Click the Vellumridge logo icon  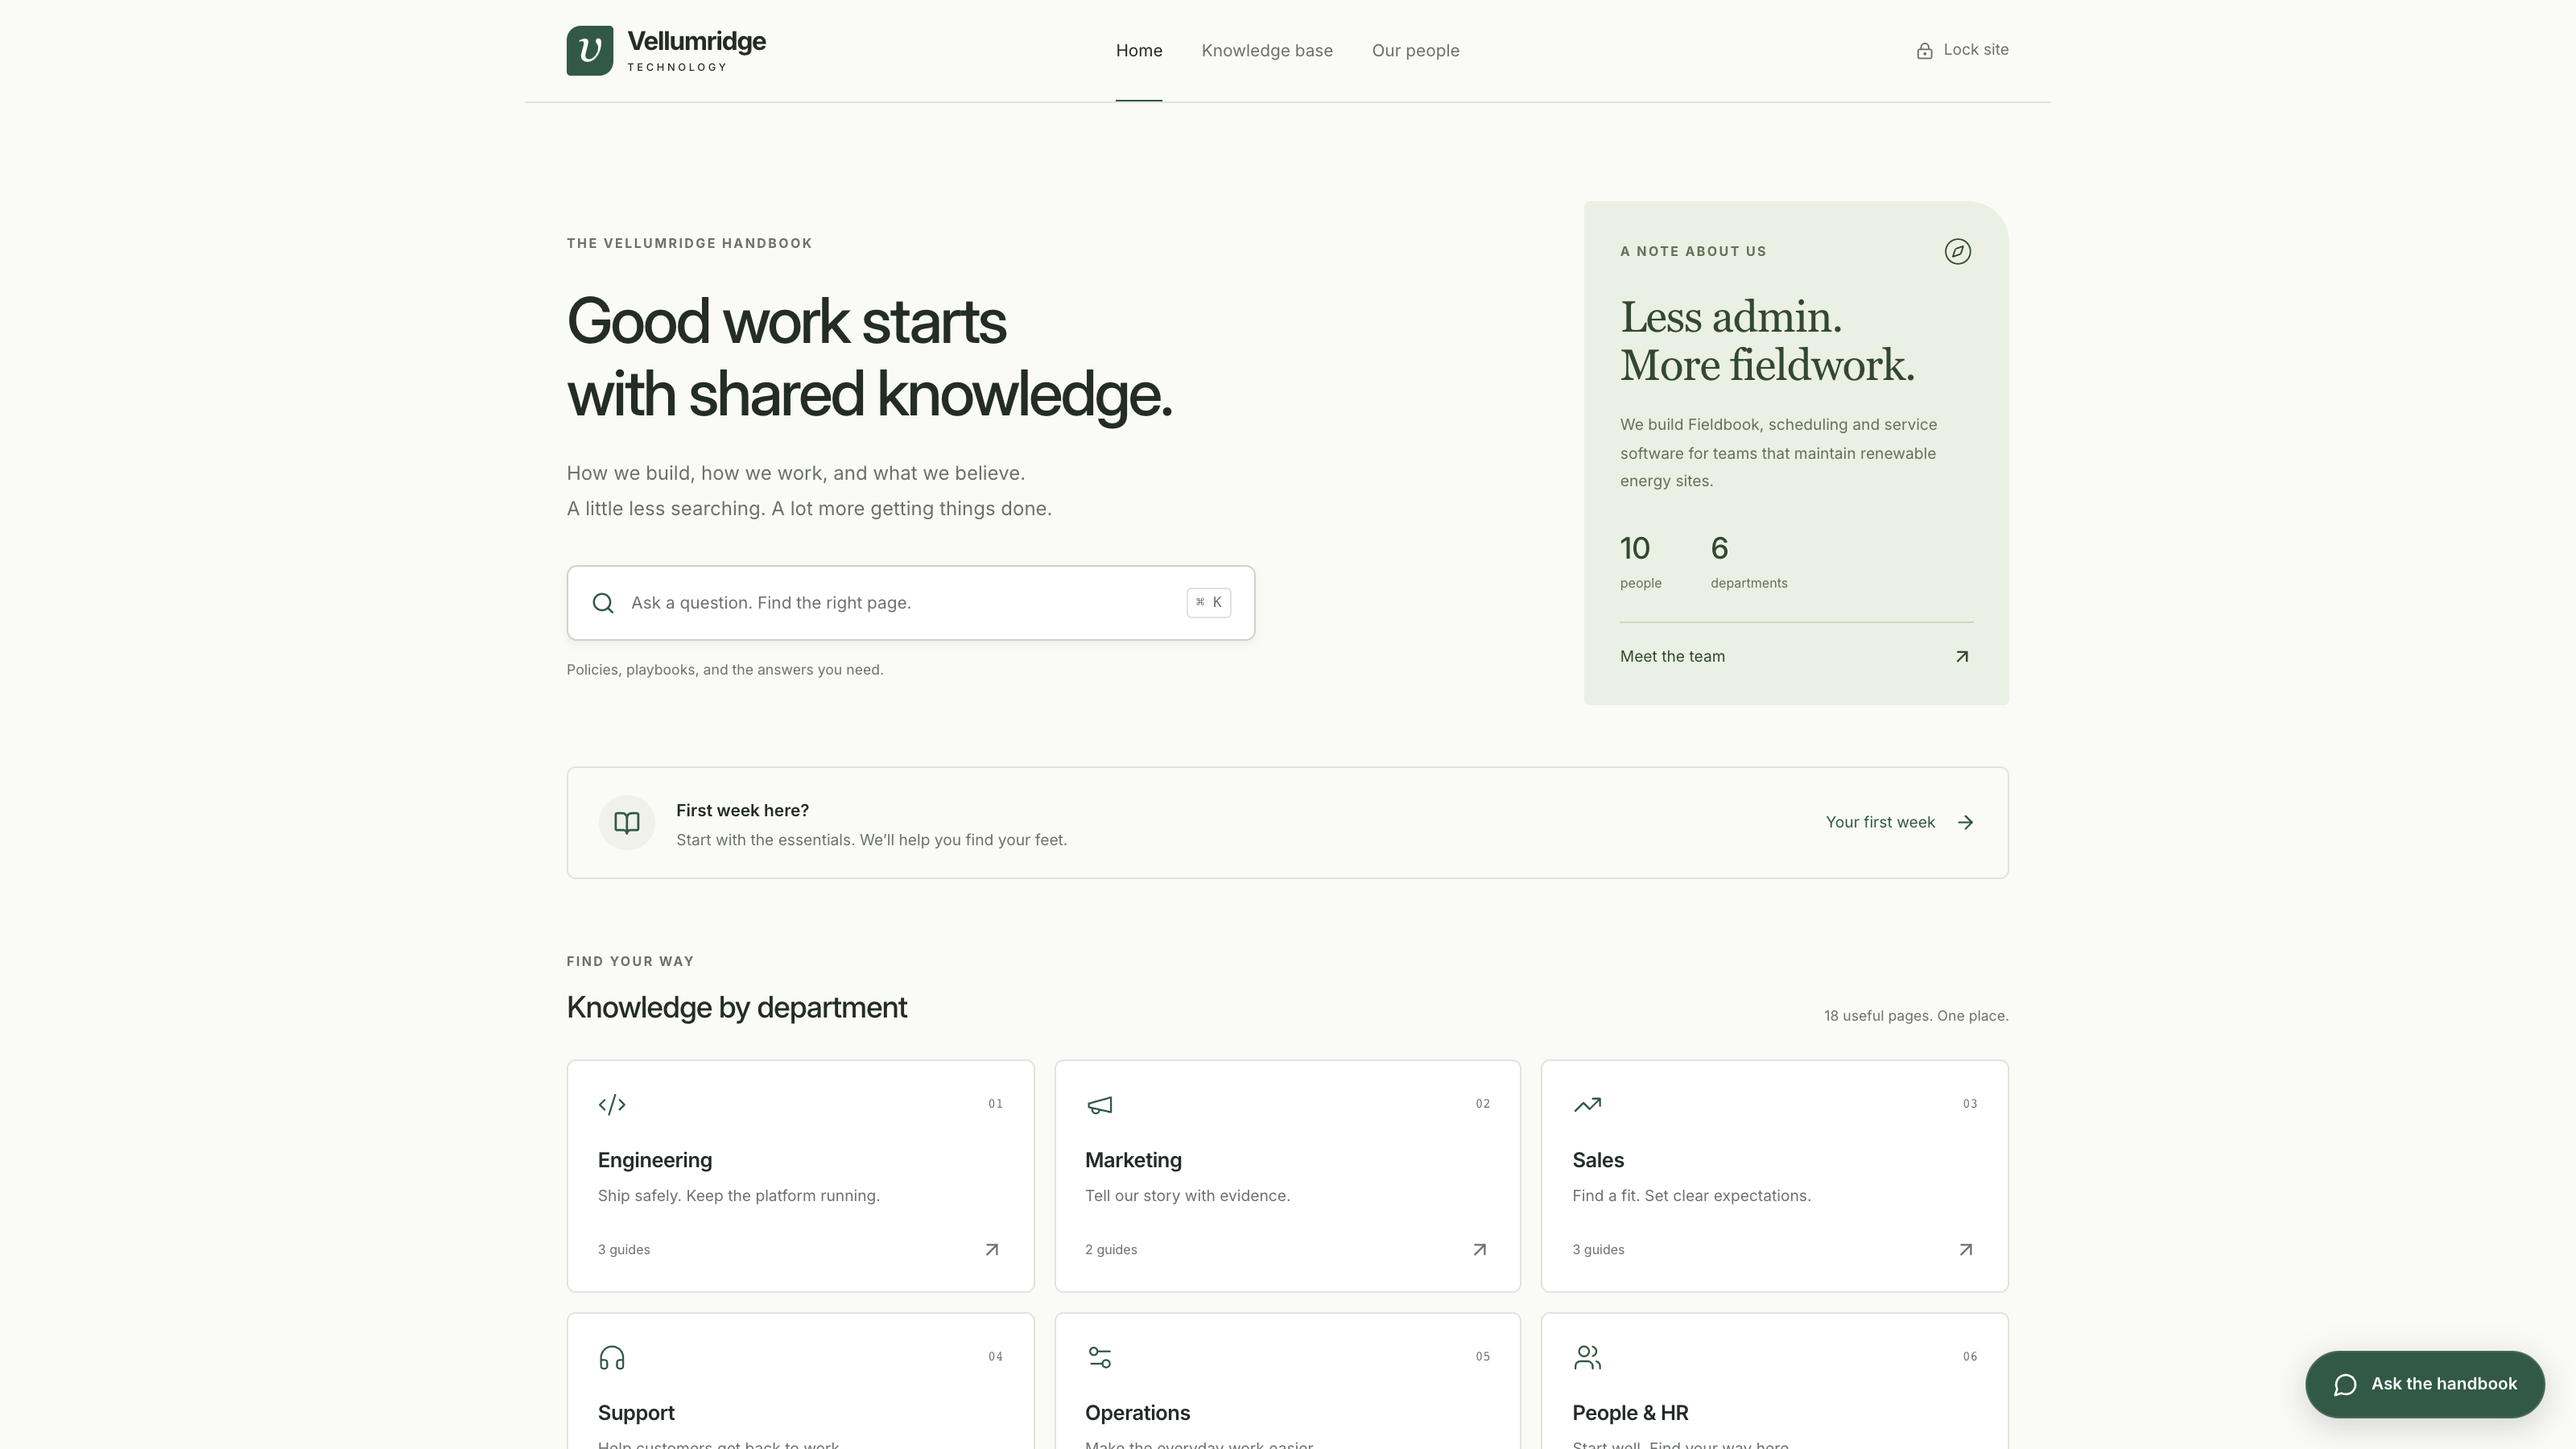pyautogui.click(x=589, y=50)
